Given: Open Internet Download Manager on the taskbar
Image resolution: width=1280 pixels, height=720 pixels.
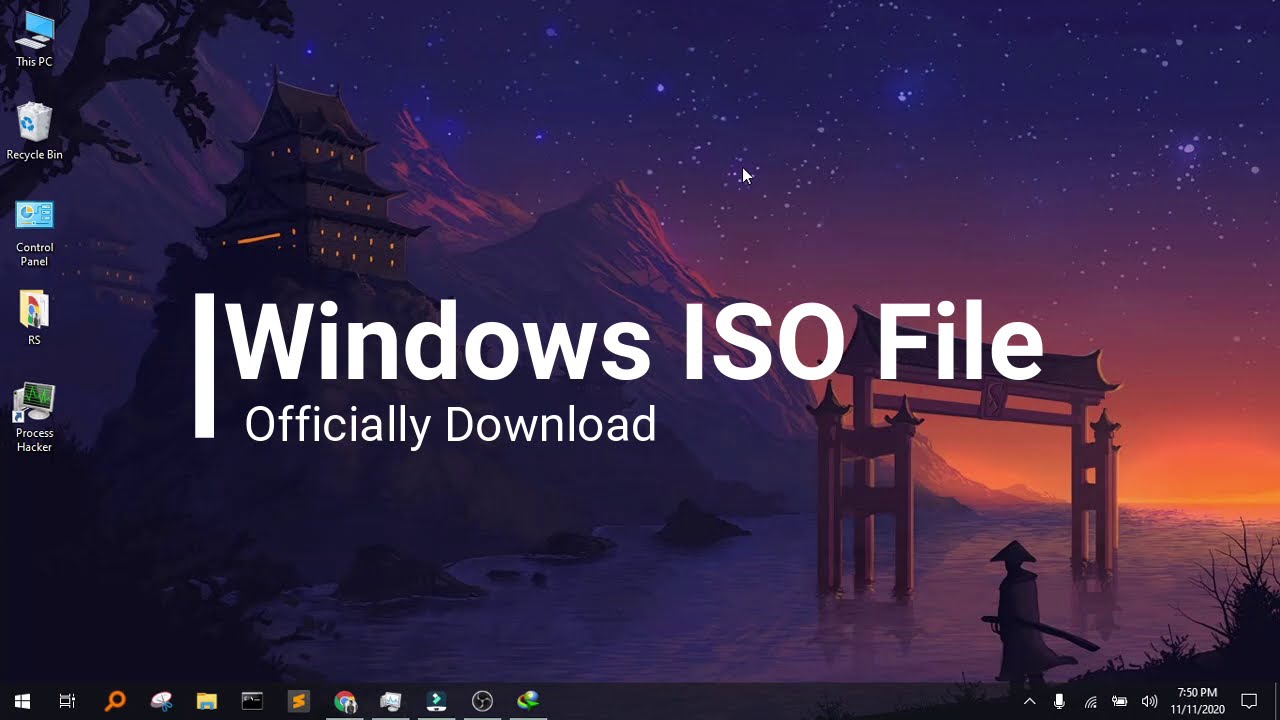Looking at the screenshot, I should (528, 701).
